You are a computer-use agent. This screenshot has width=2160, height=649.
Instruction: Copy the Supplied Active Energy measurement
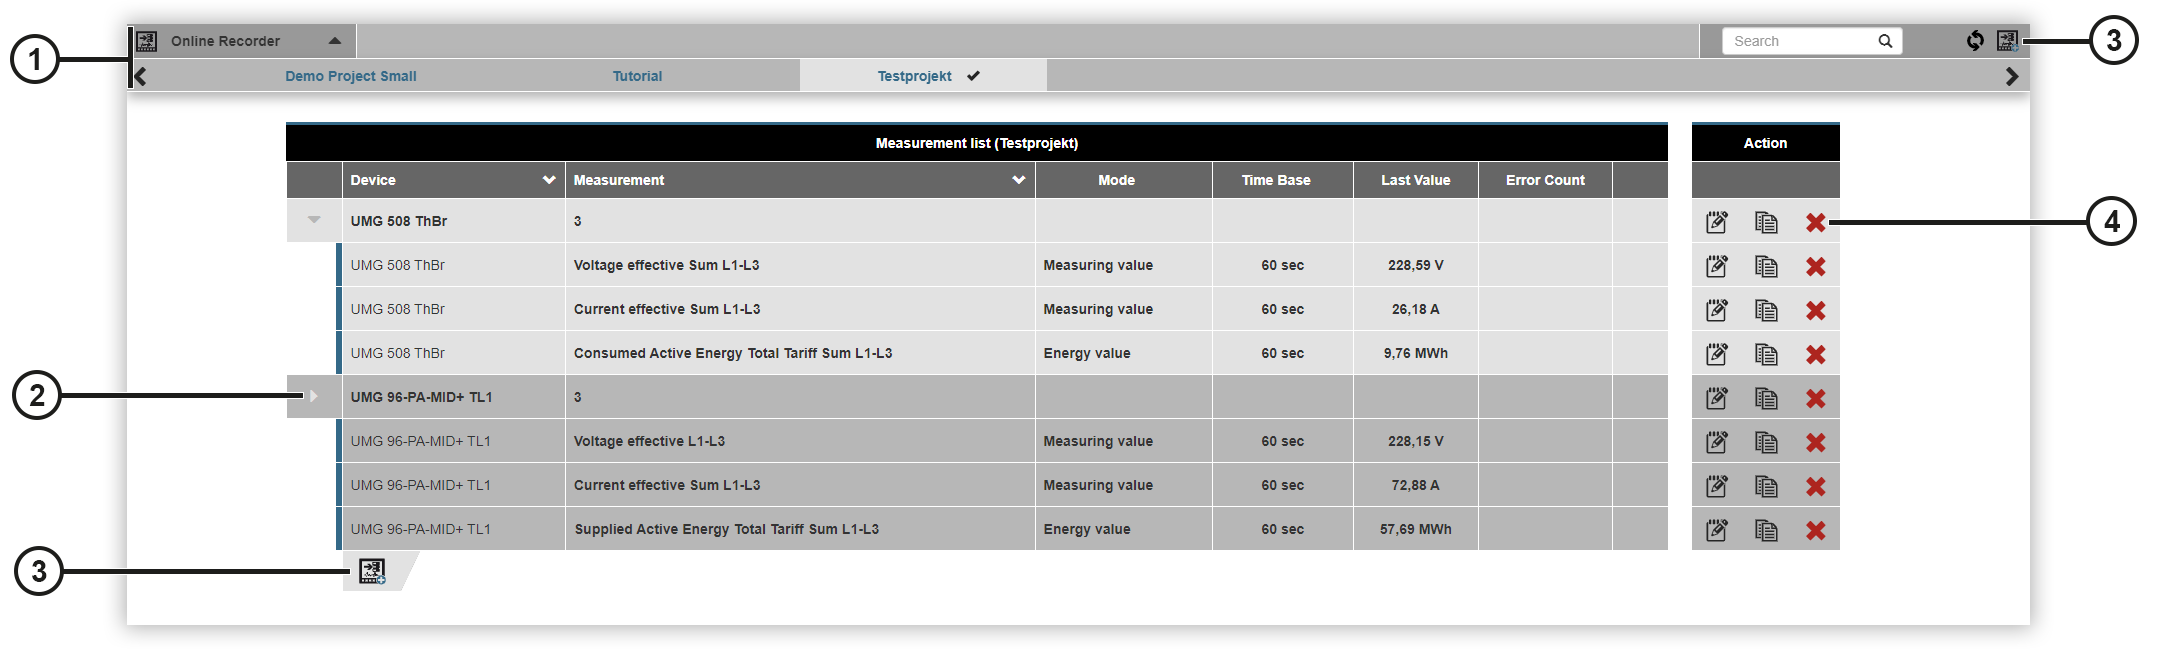1766,531
